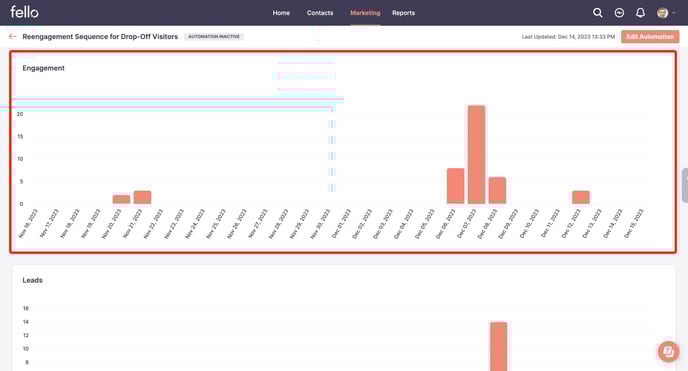This screenshot has height=371, width=688.
Task: Switch to the Reports tab
Action: [x=403, y=13]
